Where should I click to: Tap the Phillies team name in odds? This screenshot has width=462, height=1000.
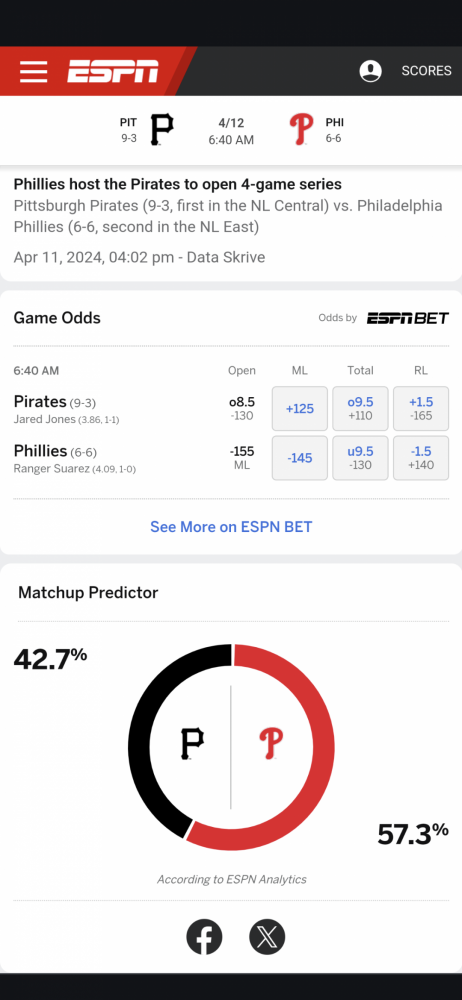click(x=40, y=451)
